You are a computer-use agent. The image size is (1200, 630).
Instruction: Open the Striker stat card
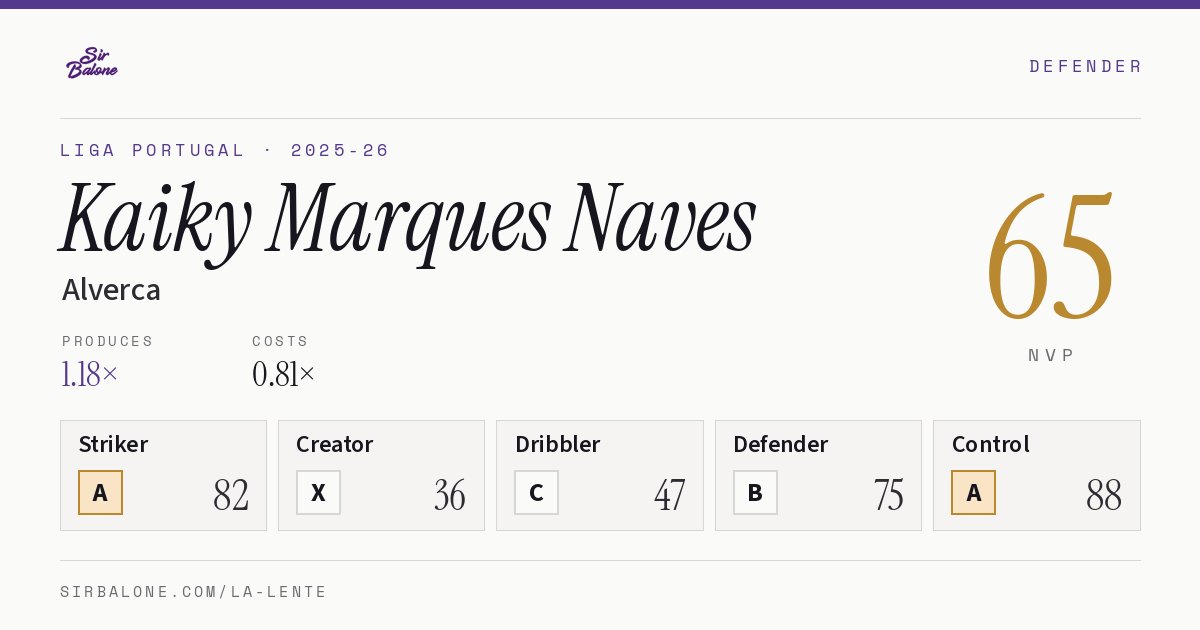coord(163,475)
